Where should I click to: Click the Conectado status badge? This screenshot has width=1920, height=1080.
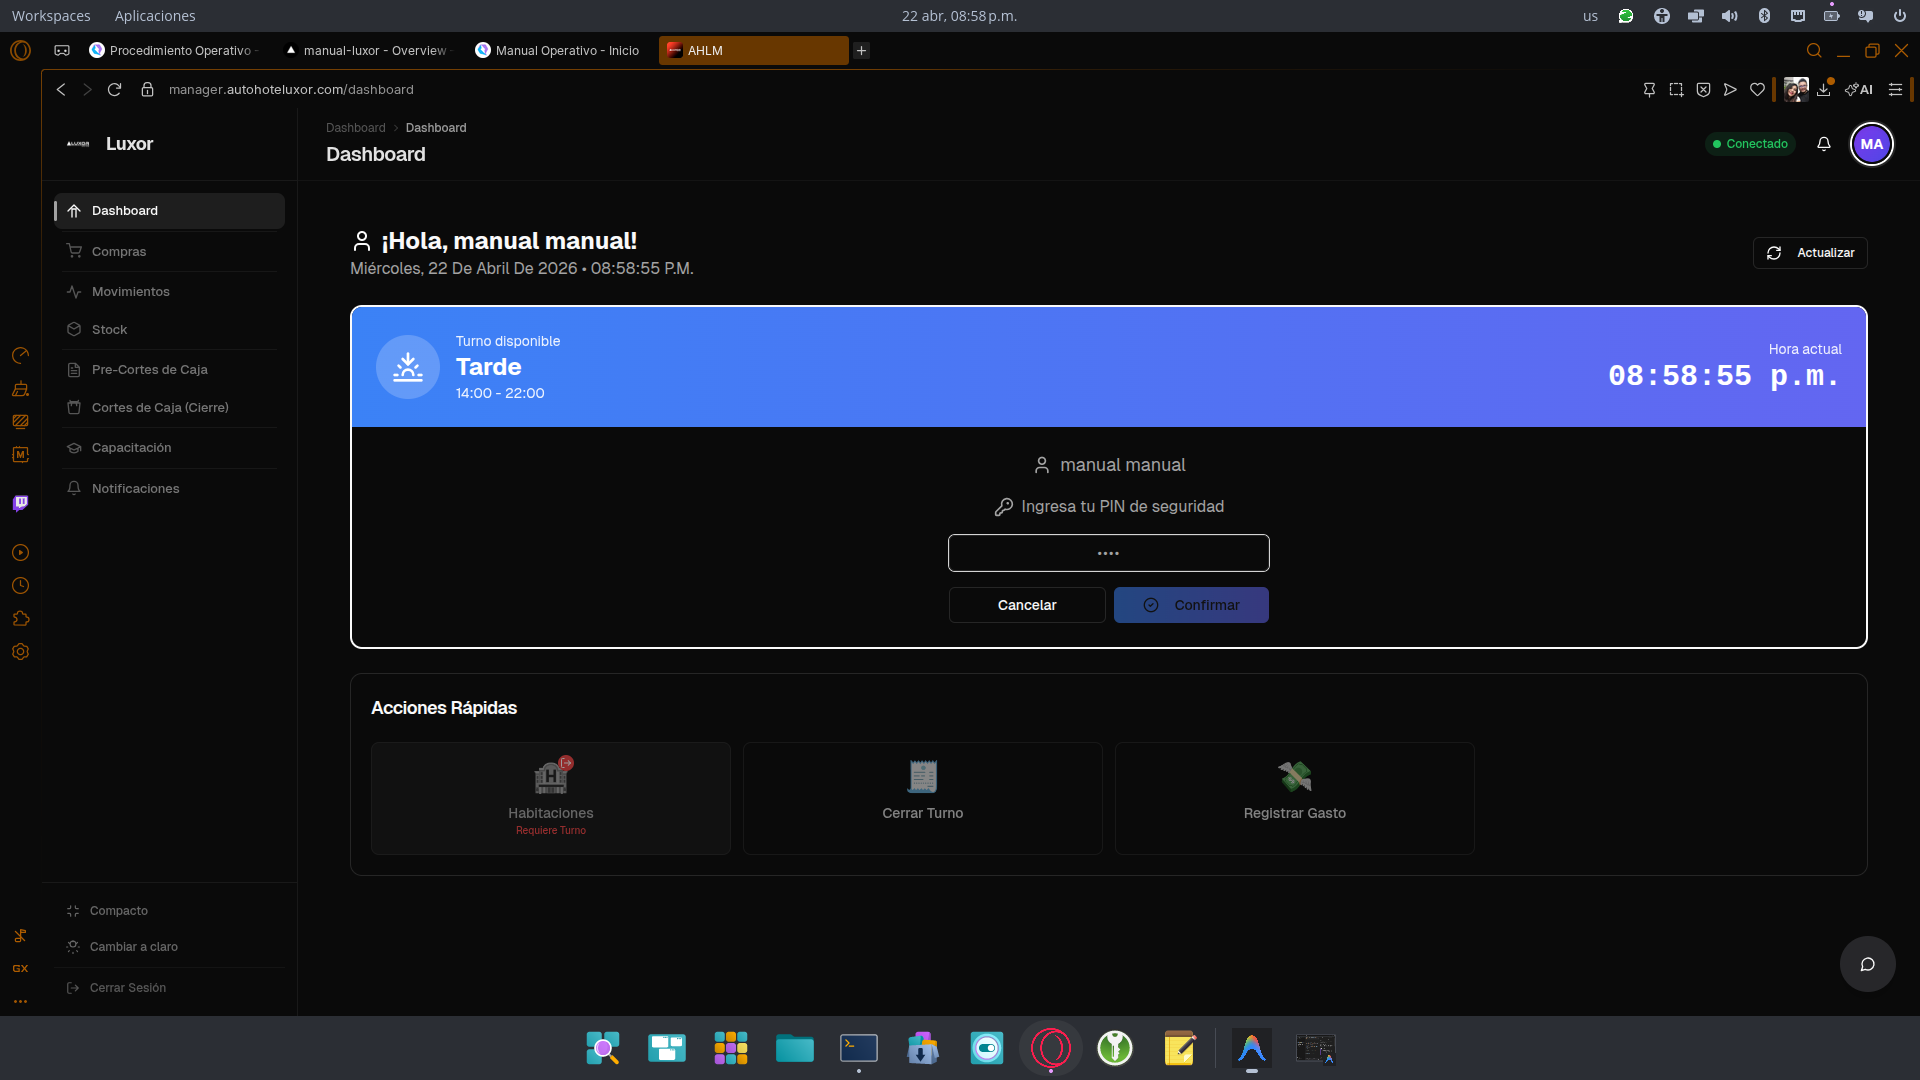[1751, 144]
